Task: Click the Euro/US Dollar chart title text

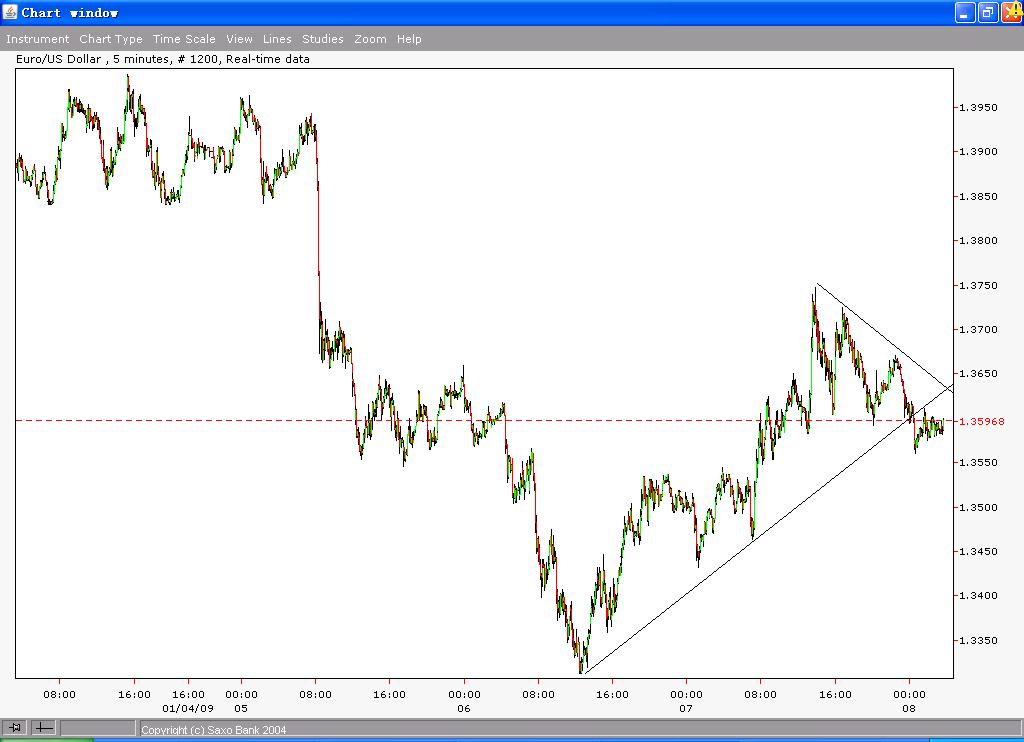Action: [x=163, y=59]
